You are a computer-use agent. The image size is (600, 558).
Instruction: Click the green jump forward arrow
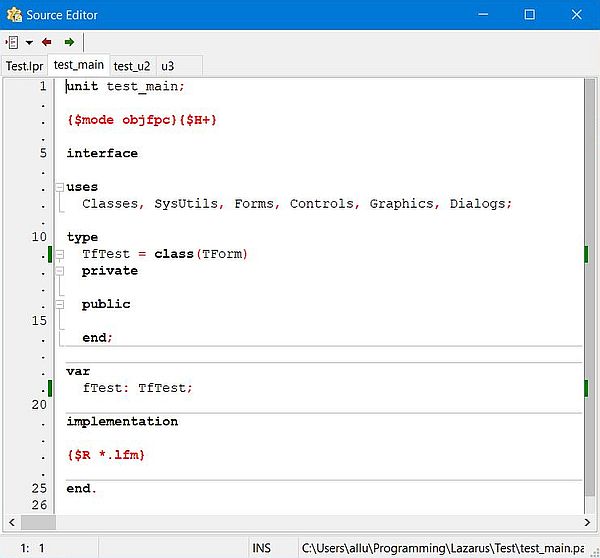[69, 42]
